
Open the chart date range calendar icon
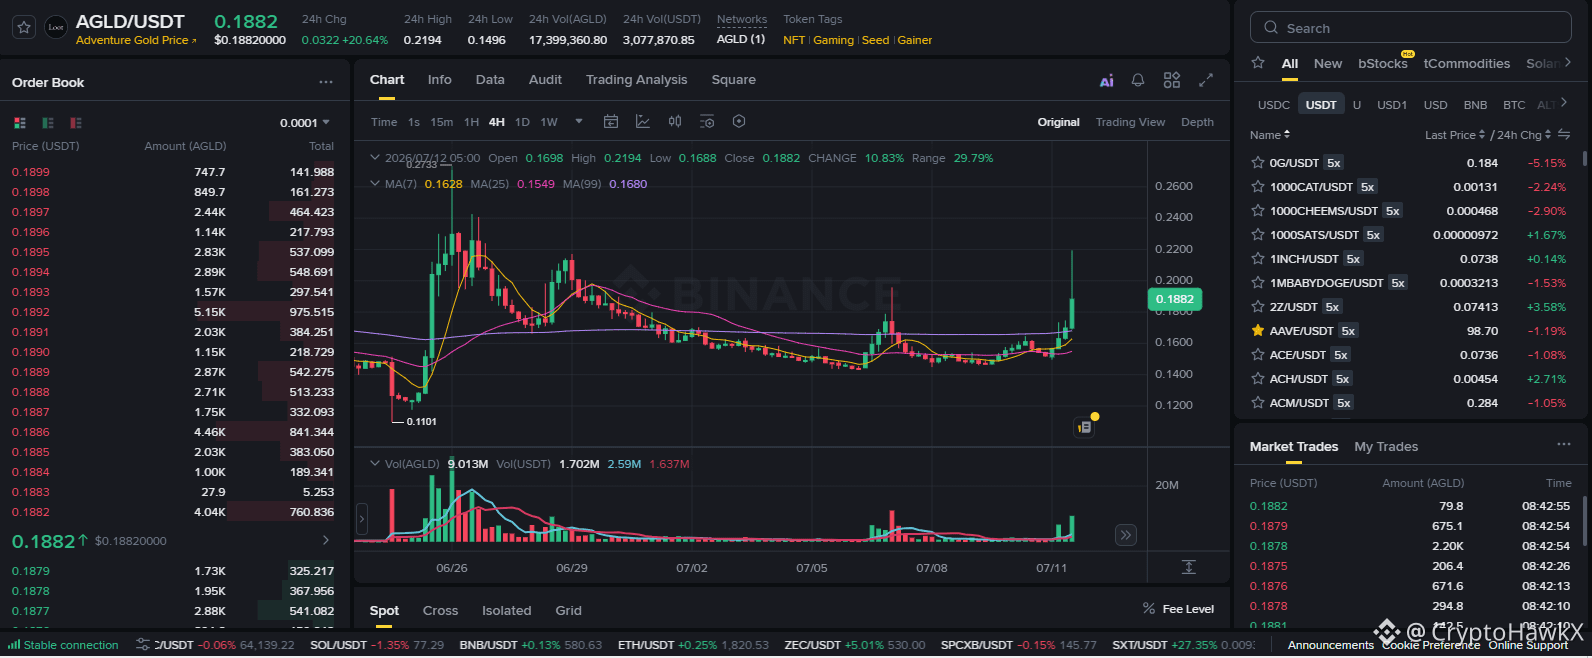coord(611,122)
